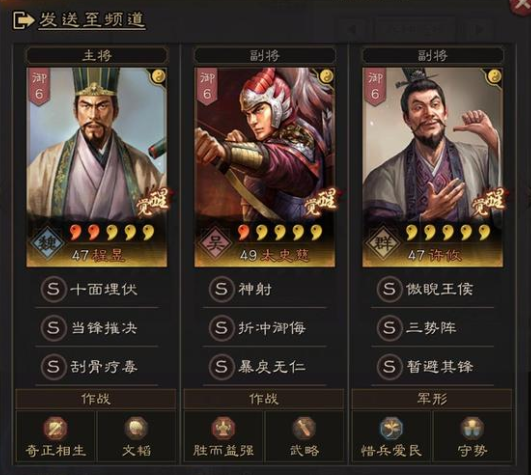Select the 军形 section header under 许攸
The height and width of the screenshot is (475, 531).
click(432, 399)
